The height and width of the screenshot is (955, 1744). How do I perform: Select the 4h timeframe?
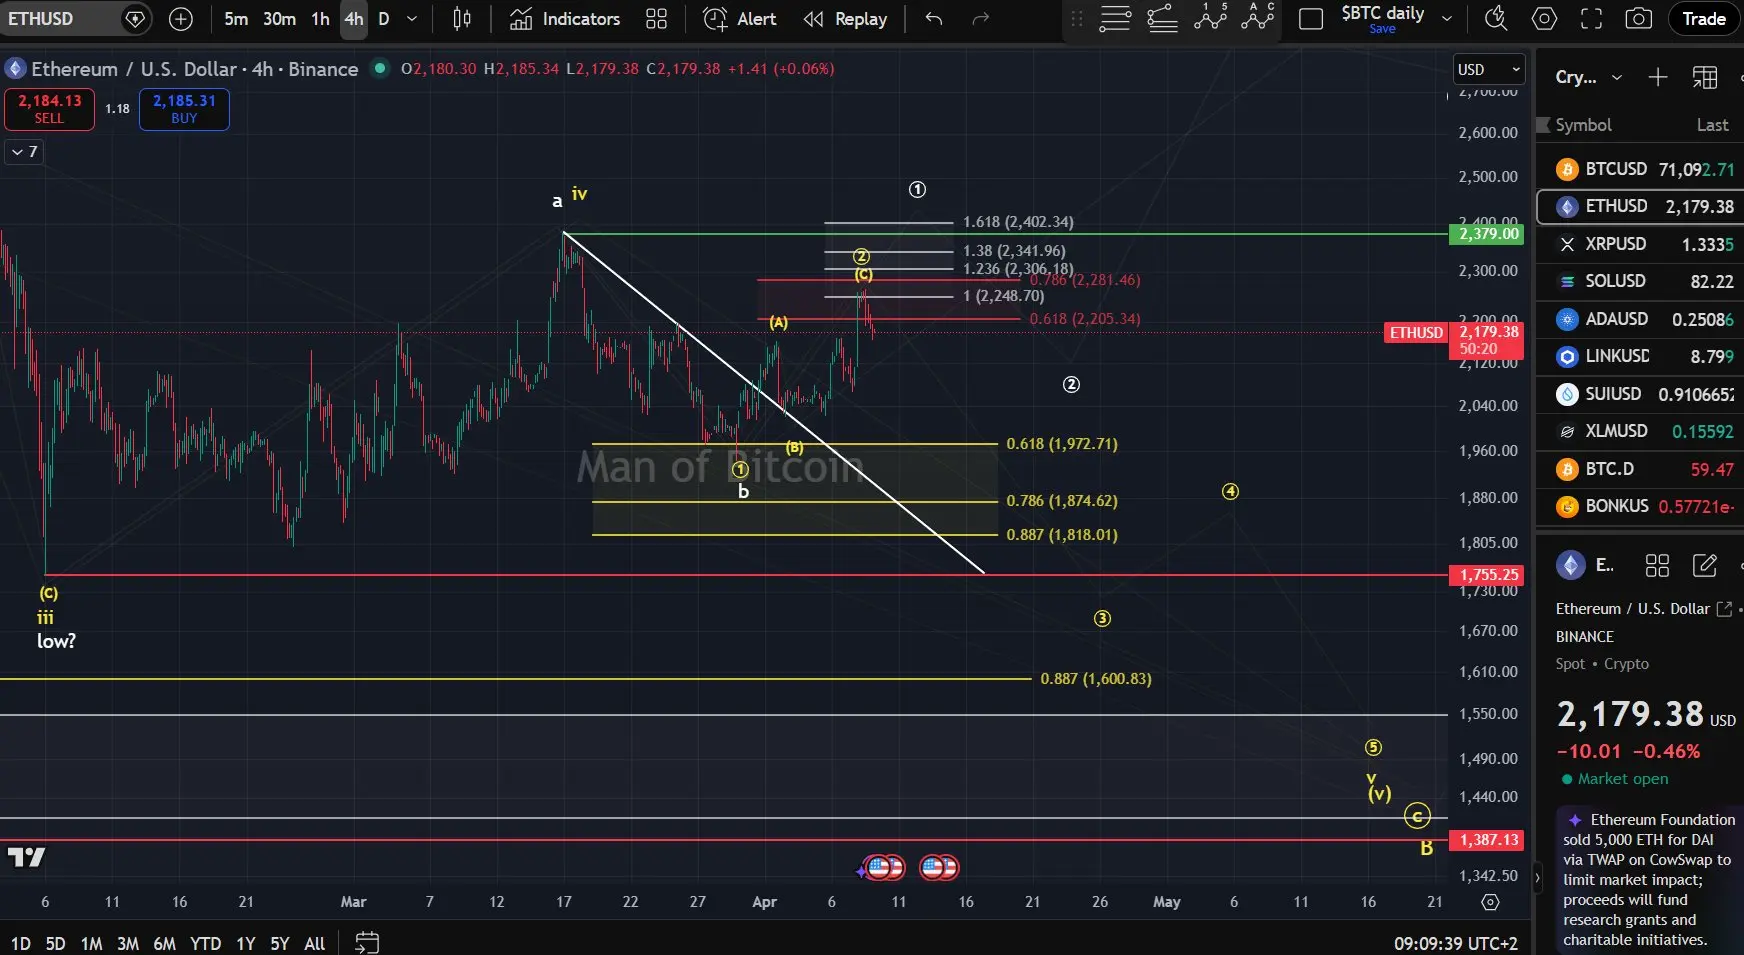tap(354, 19)
